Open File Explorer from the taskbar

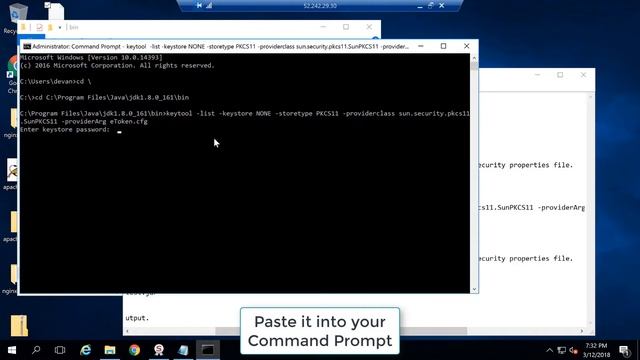(110, 350)
